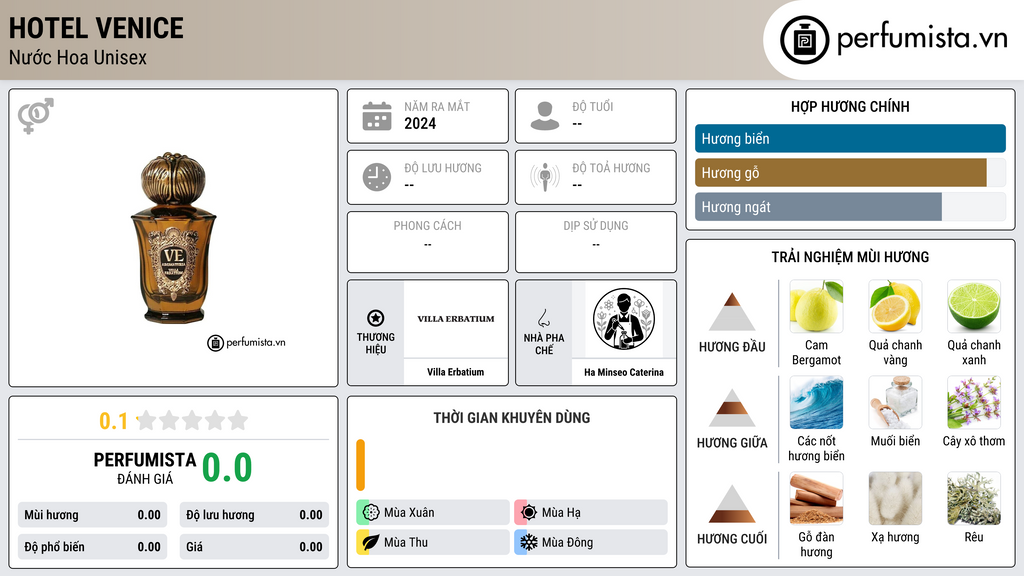Screen dimensions: 1024x576
Task: Click the Hương giữa pyramid icon
Action: pyautogui.click(x=732, y=408)
